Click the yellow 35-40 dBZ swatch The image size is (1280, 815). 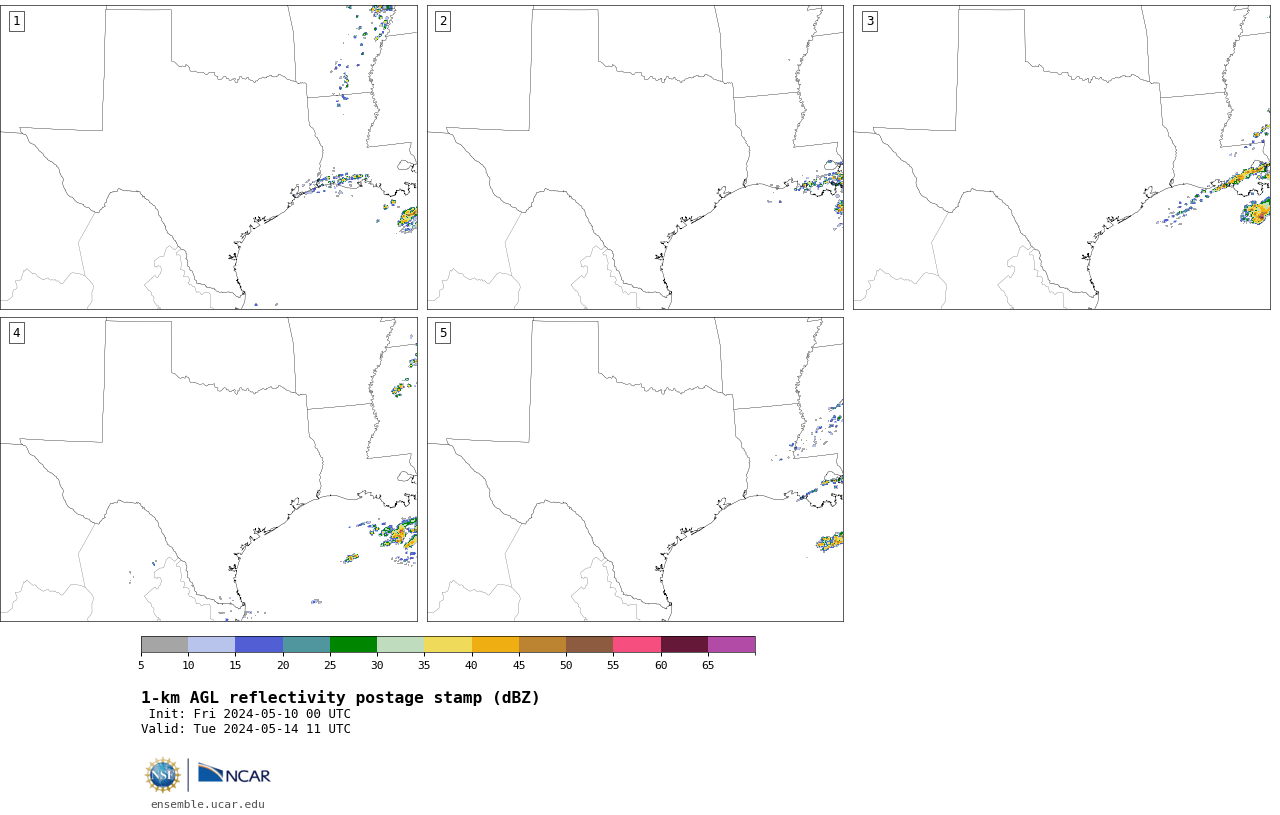click(x=448, y=644)
